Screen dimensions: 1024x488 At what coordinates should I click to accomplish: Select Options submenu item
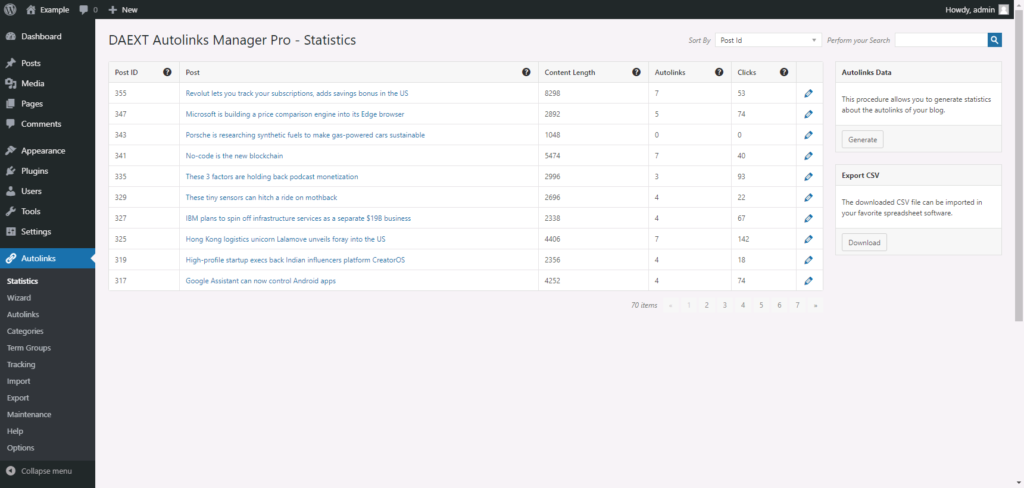20,448
